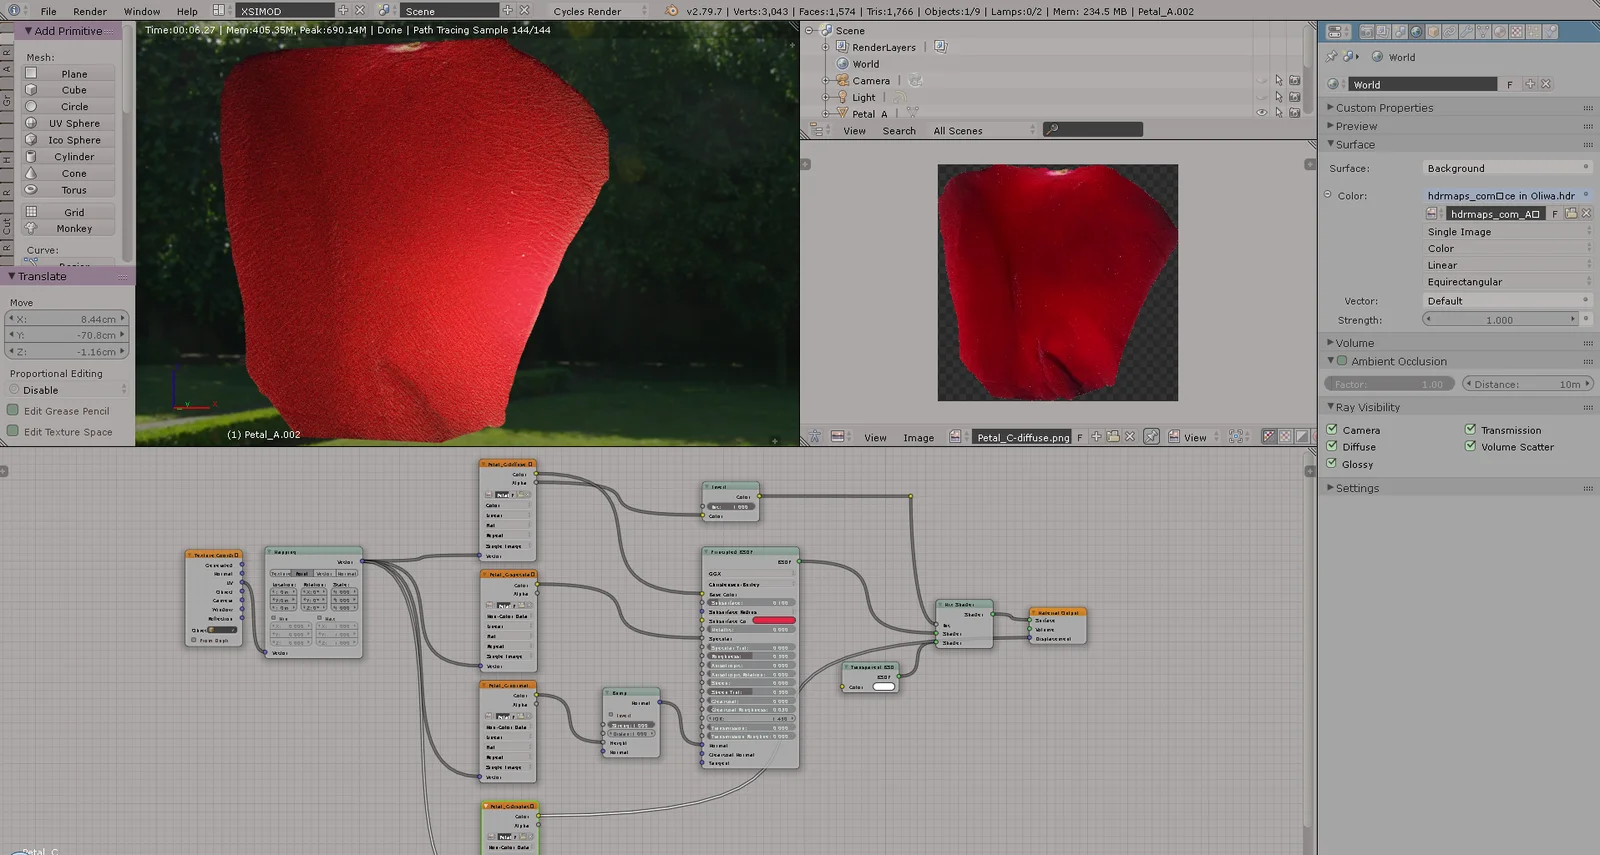Viewport: 1600px width, 855px height.
Task: Uncheck Volume Scatter ray visibility
Action: (x=1471, y=446)
